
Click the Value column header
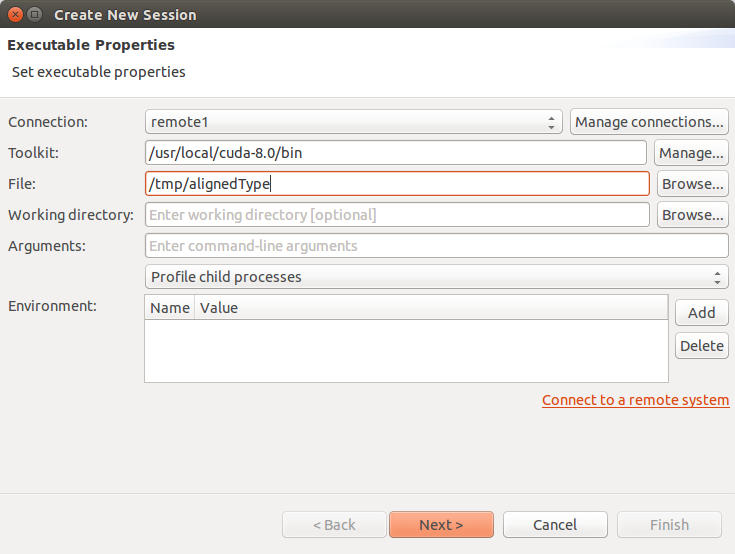(430, 308)
